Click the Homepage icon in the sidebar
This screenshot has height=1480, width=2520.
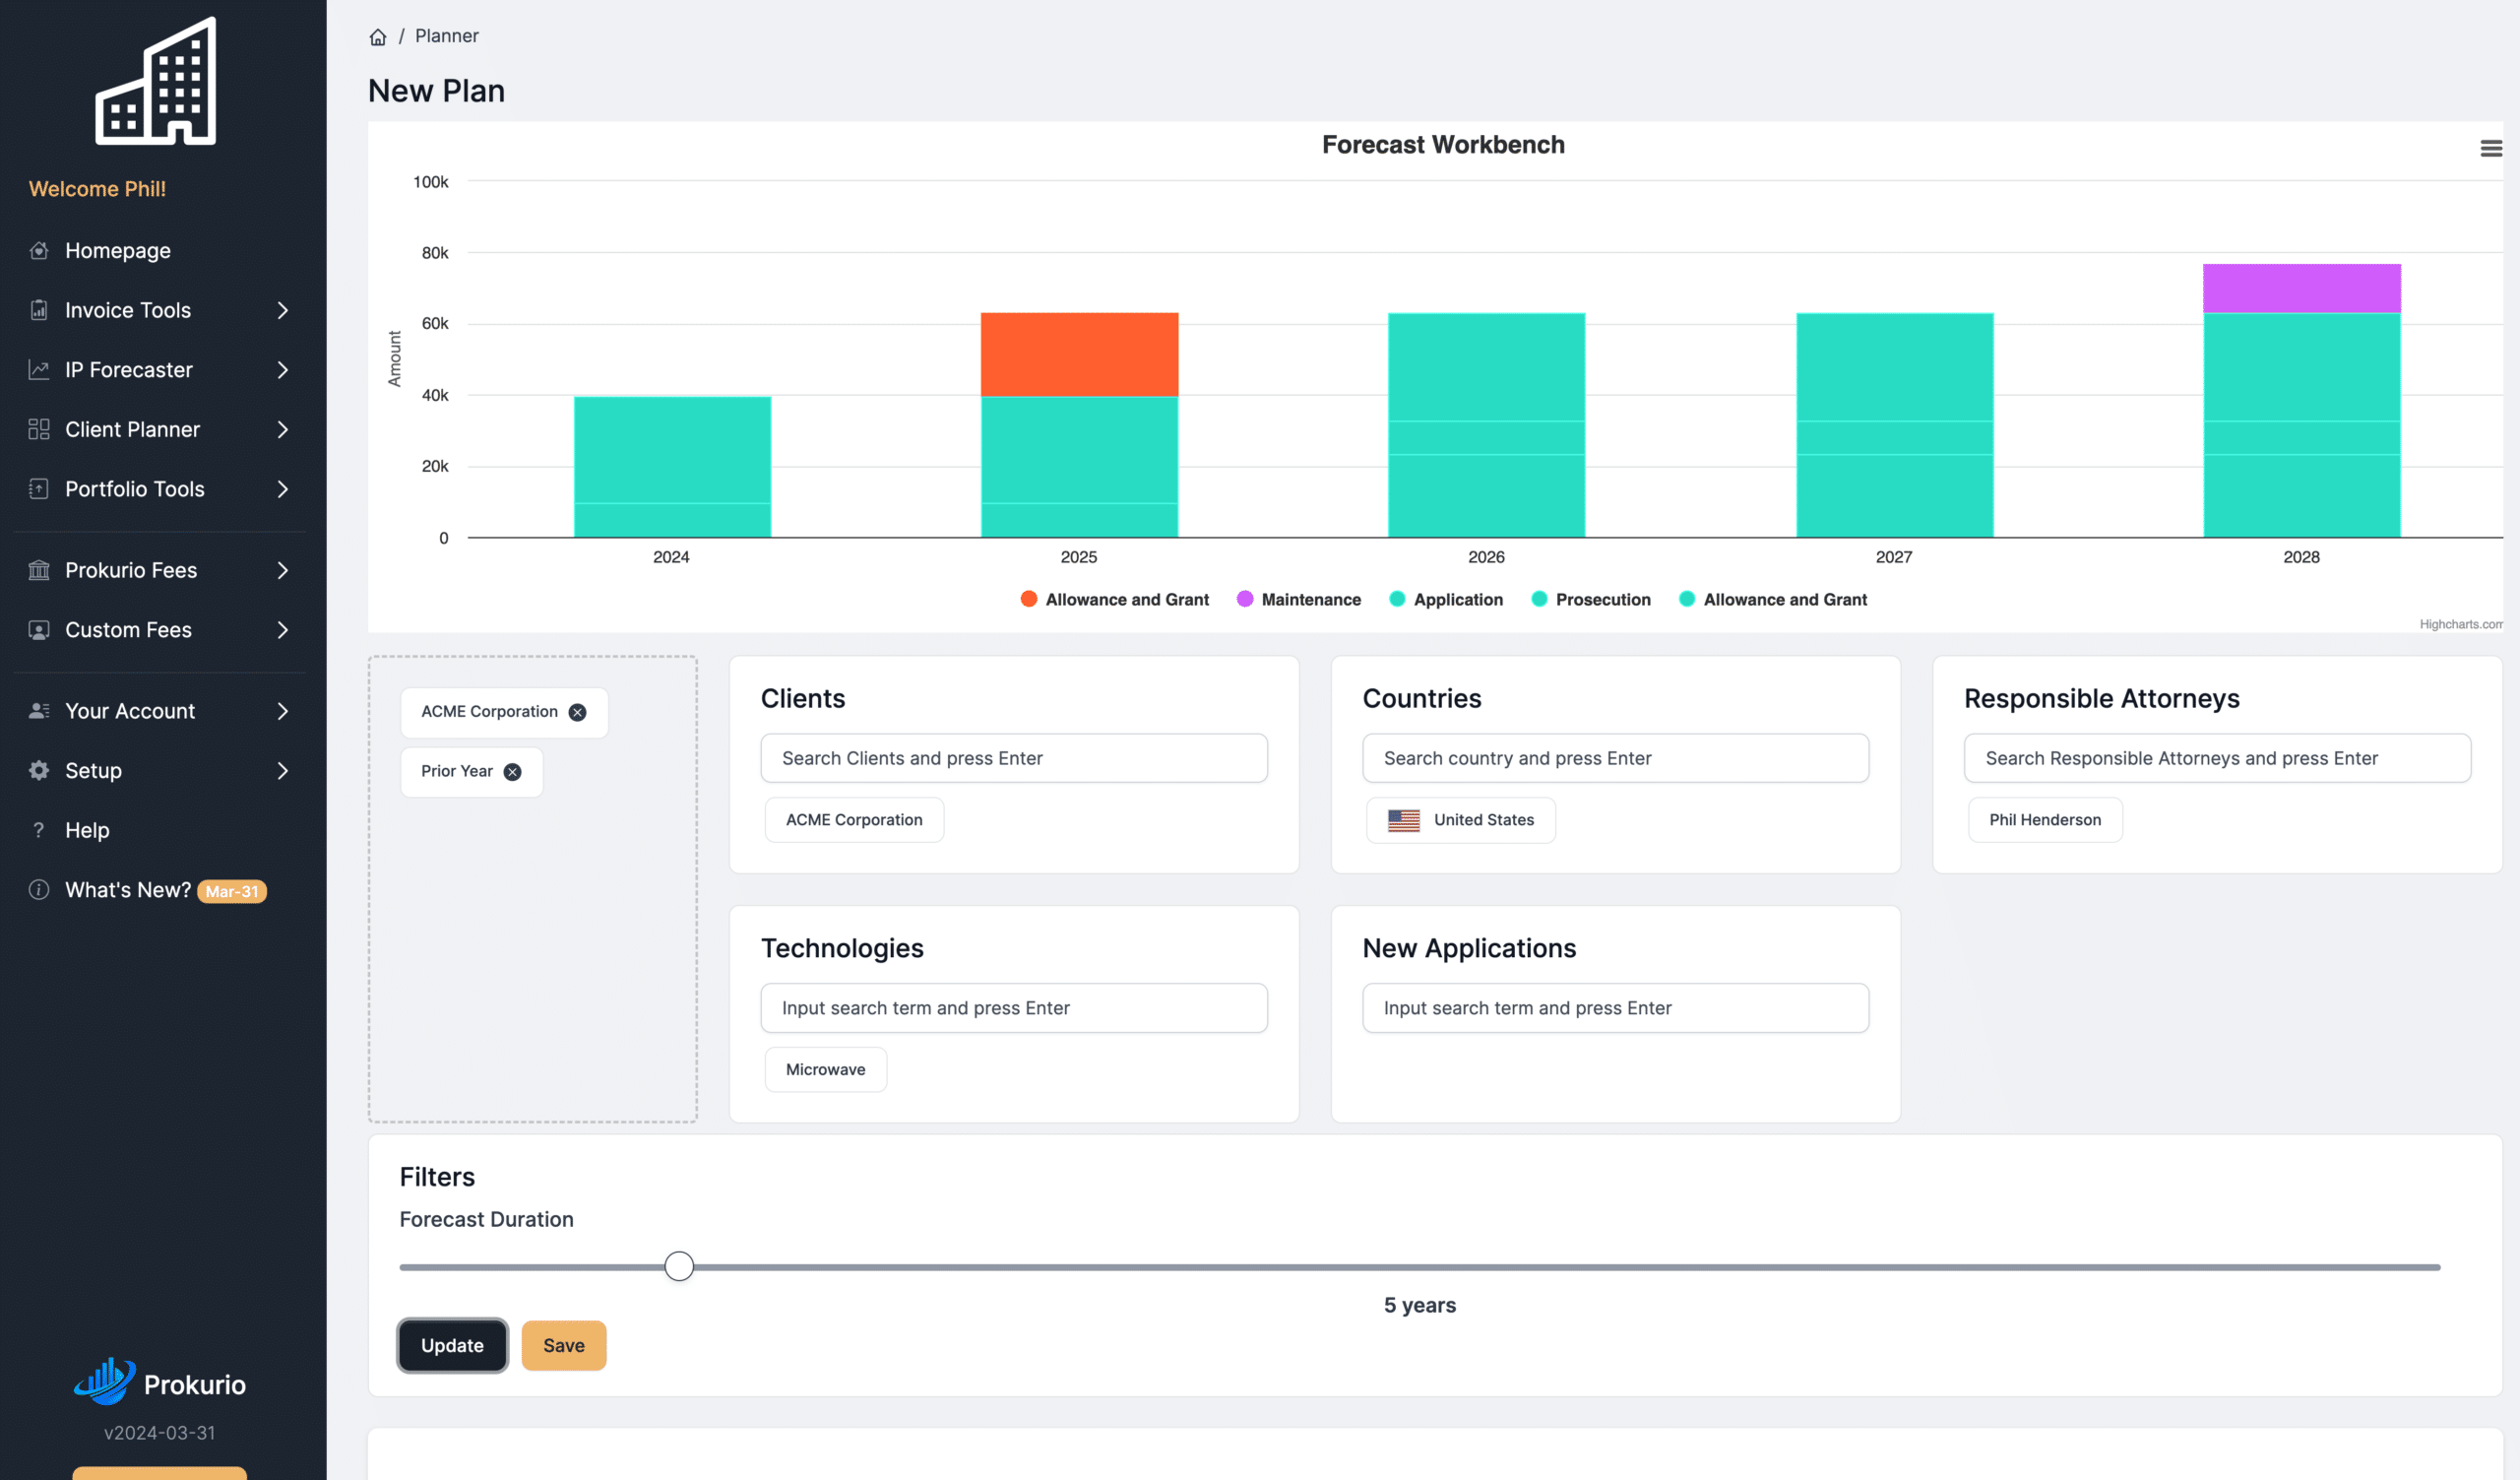pos(39,251)
